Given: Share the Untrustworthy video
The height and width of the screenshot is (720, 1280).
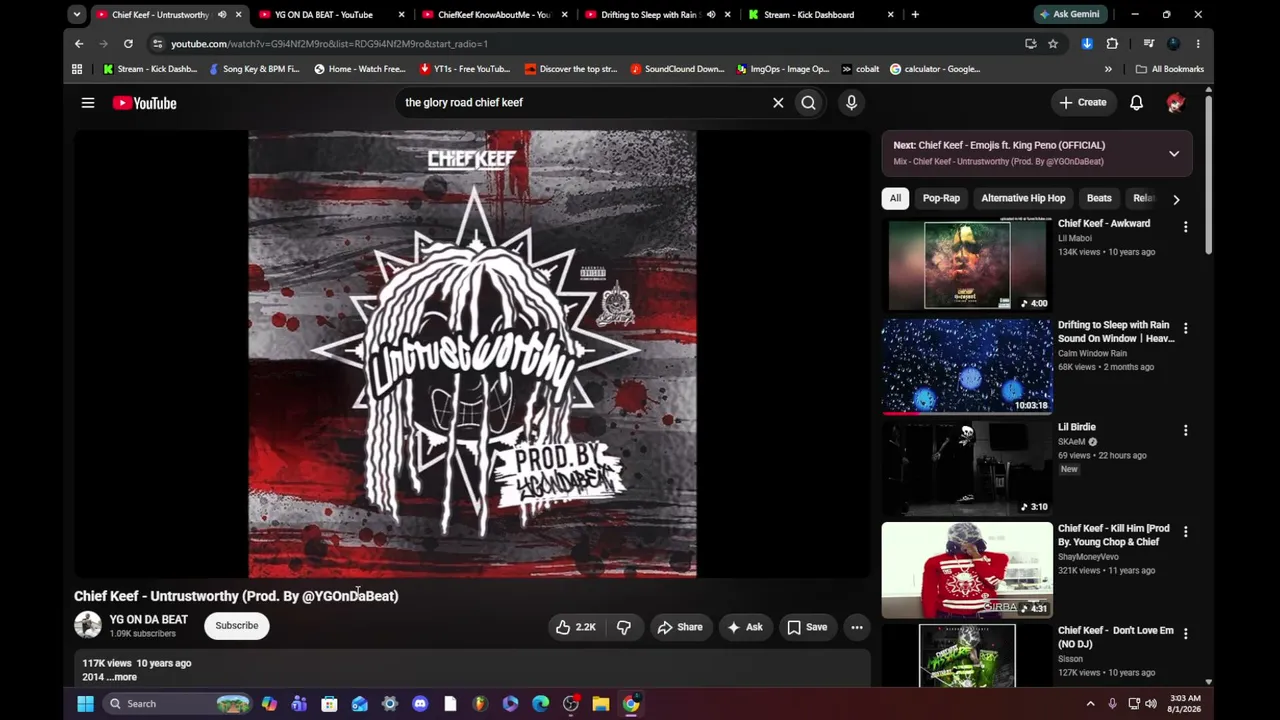Looking at the screenshot, I should click(680, 627).
